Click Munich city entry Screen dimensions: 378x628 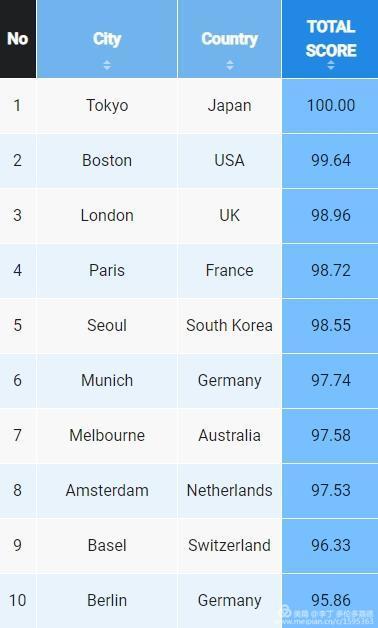point(107,380)
